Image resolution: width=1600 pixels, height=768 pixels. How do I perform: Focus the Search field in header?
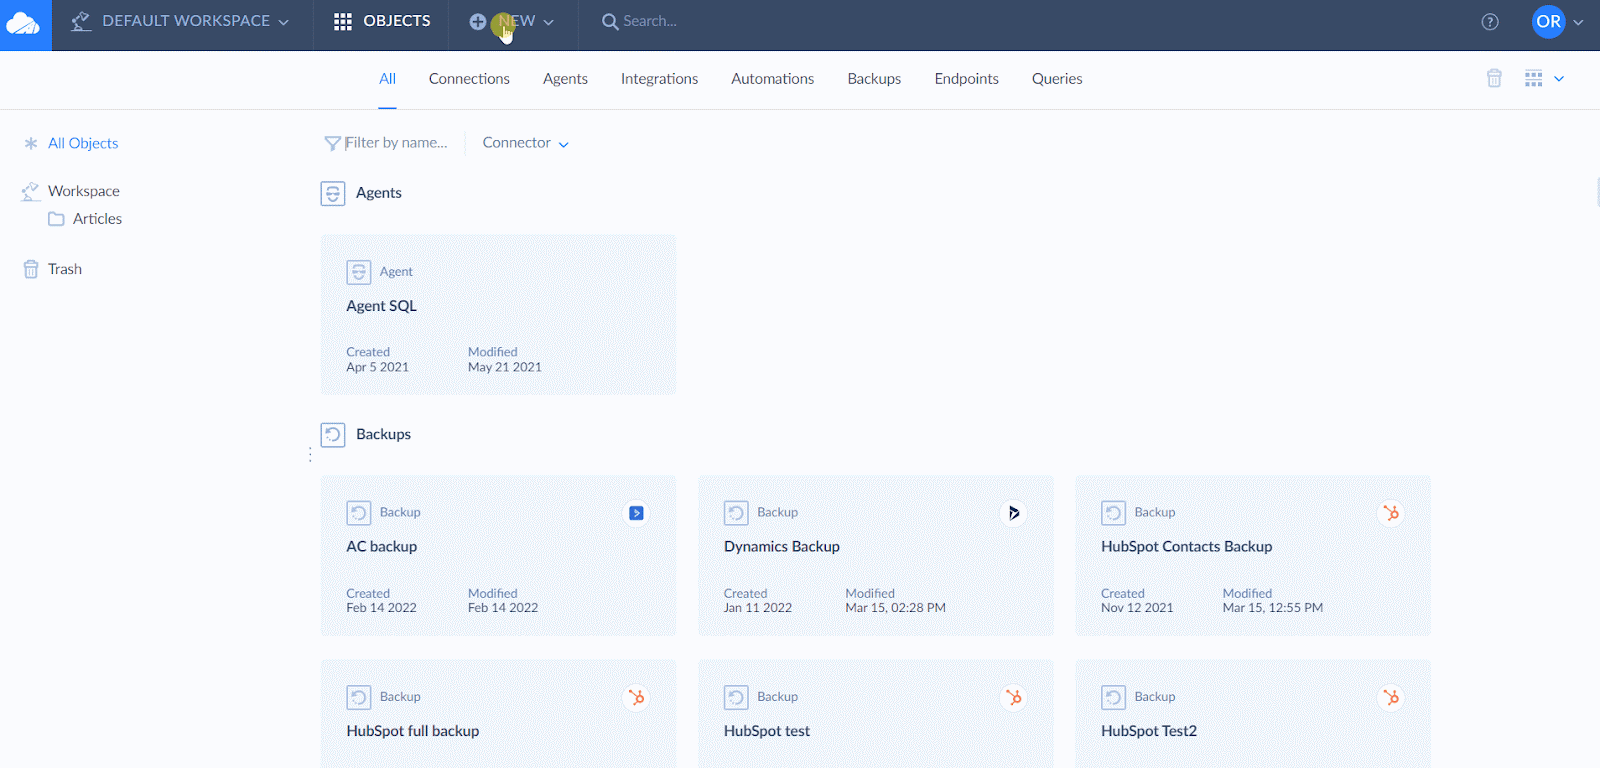click(650, 21)
